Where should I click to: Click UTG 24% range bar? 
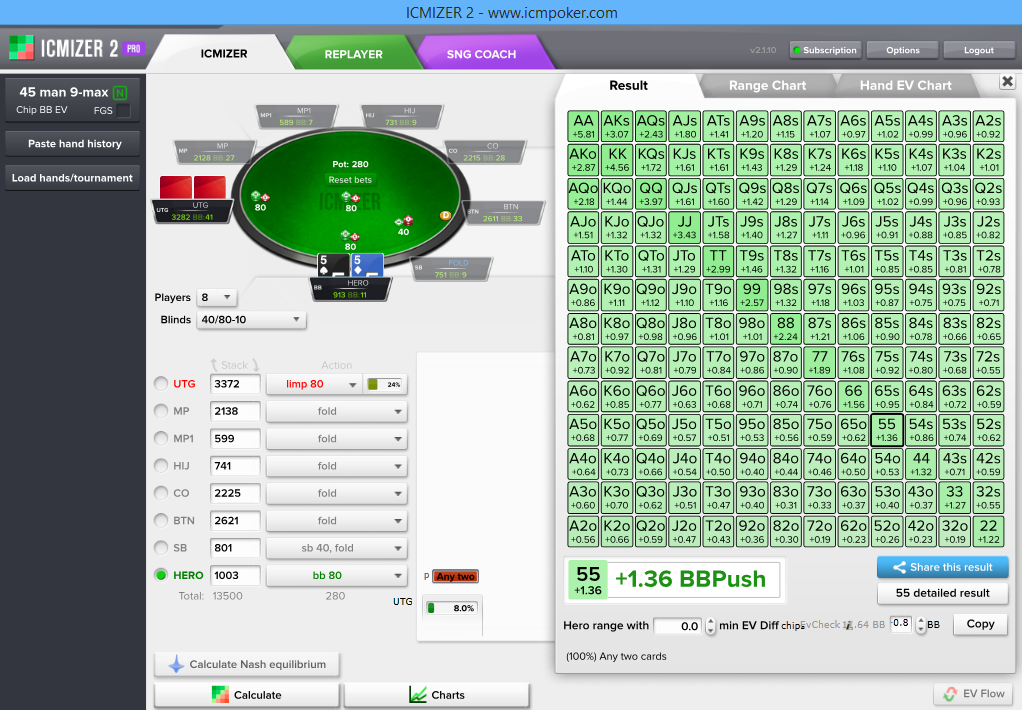pyautogui.click(x=385, y=384)
